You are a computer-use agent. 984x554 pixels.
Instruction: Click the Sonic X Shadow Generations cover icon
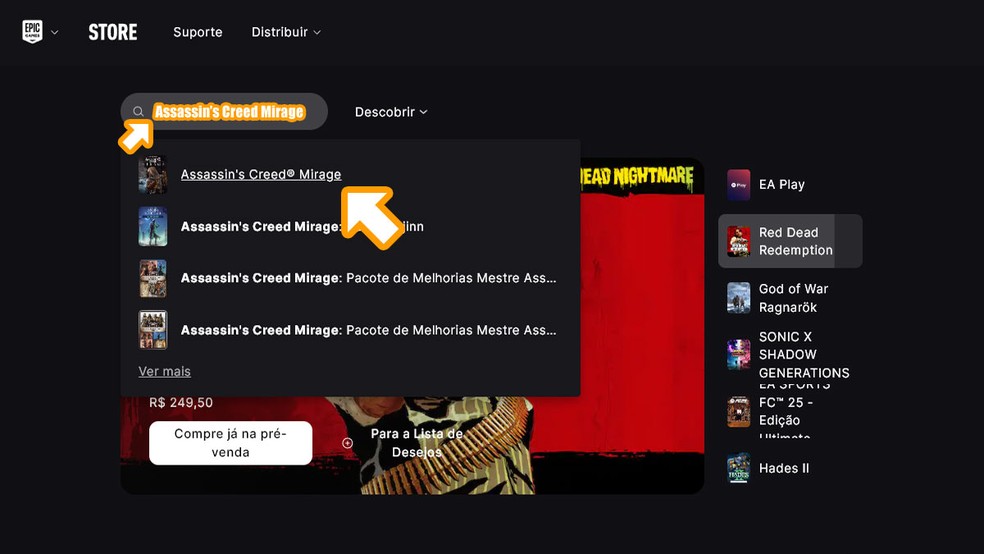739,354
